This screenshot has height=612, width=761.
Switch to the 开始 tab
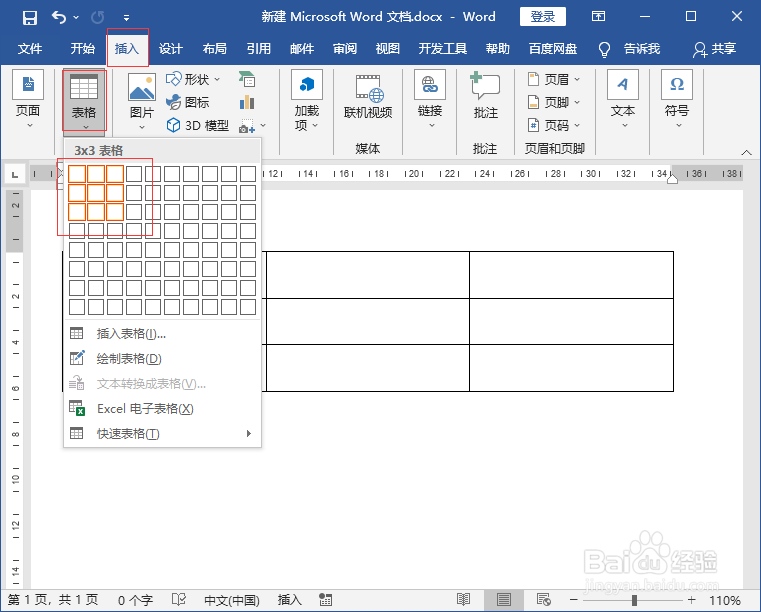[x=83, y=49]
